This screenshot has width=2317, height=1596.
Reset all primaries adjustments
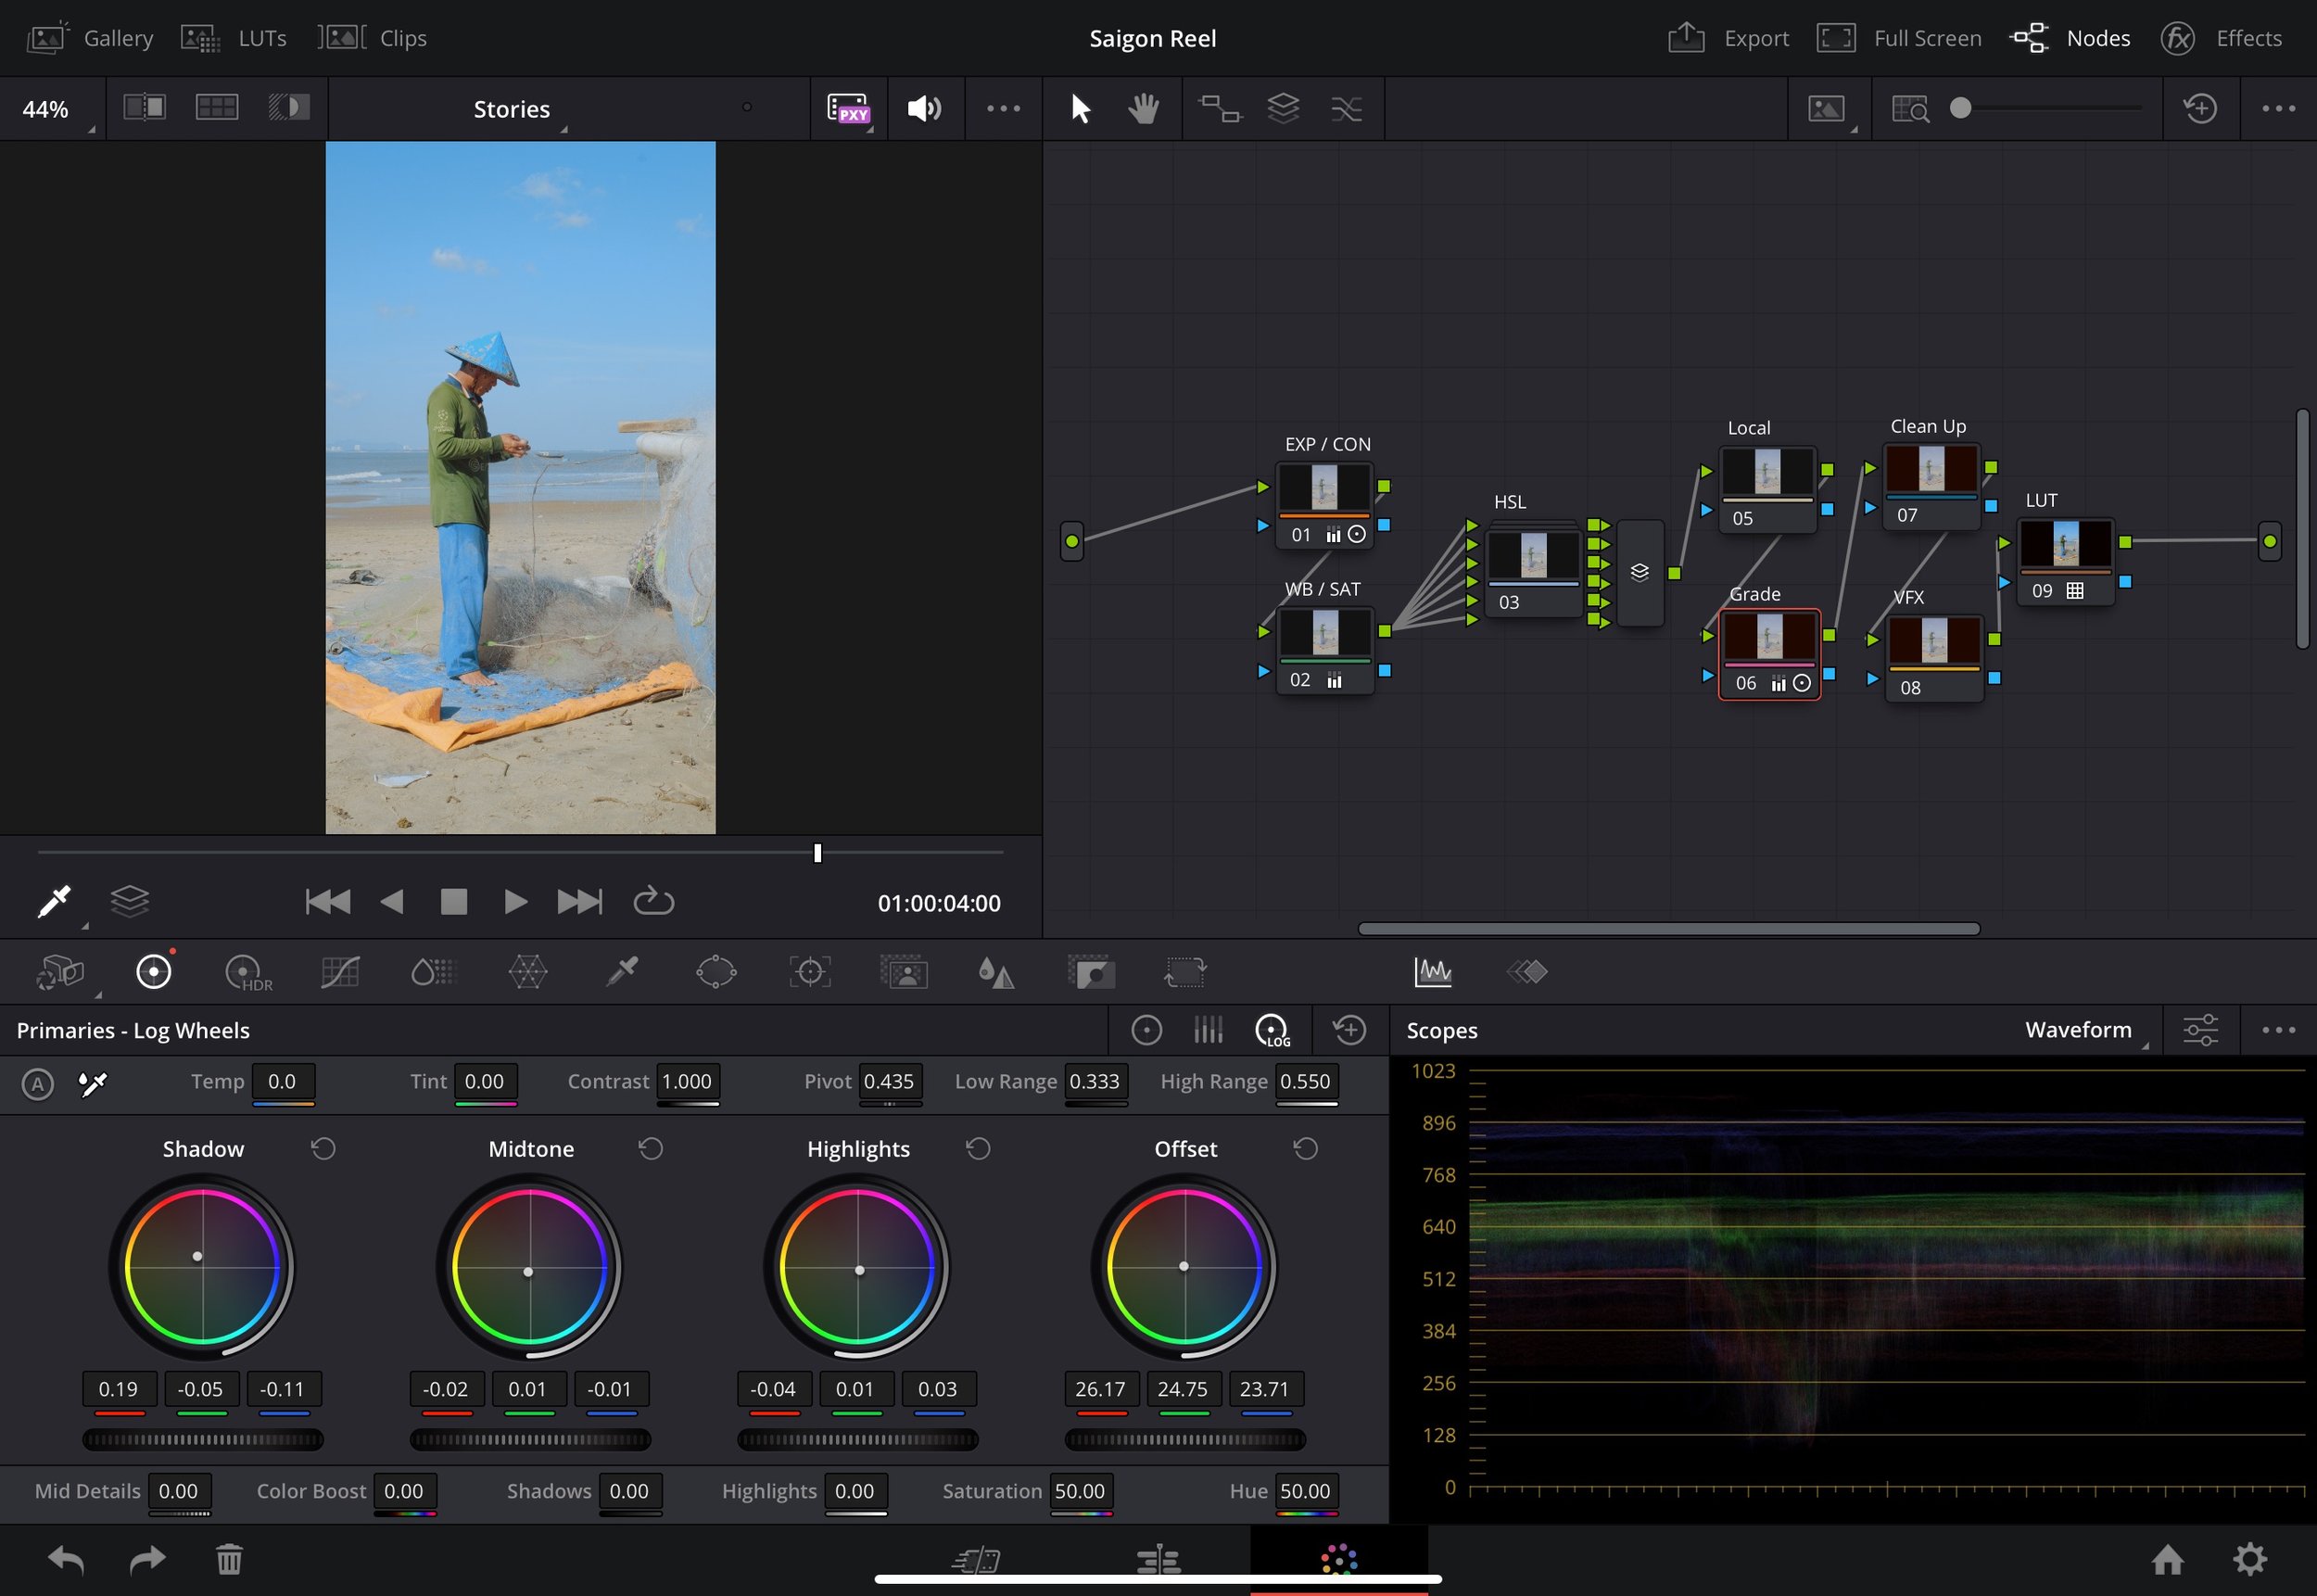1349,1029
